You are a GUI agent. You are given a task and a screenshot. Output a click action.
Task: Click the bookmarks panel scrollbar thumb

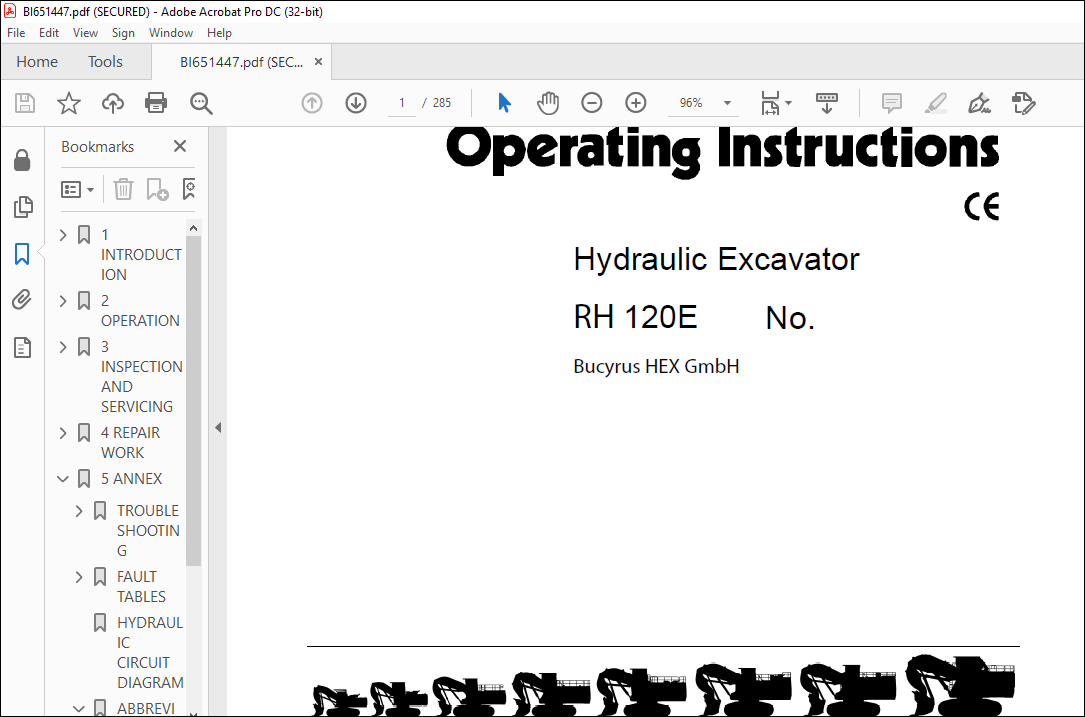[194, 401]
